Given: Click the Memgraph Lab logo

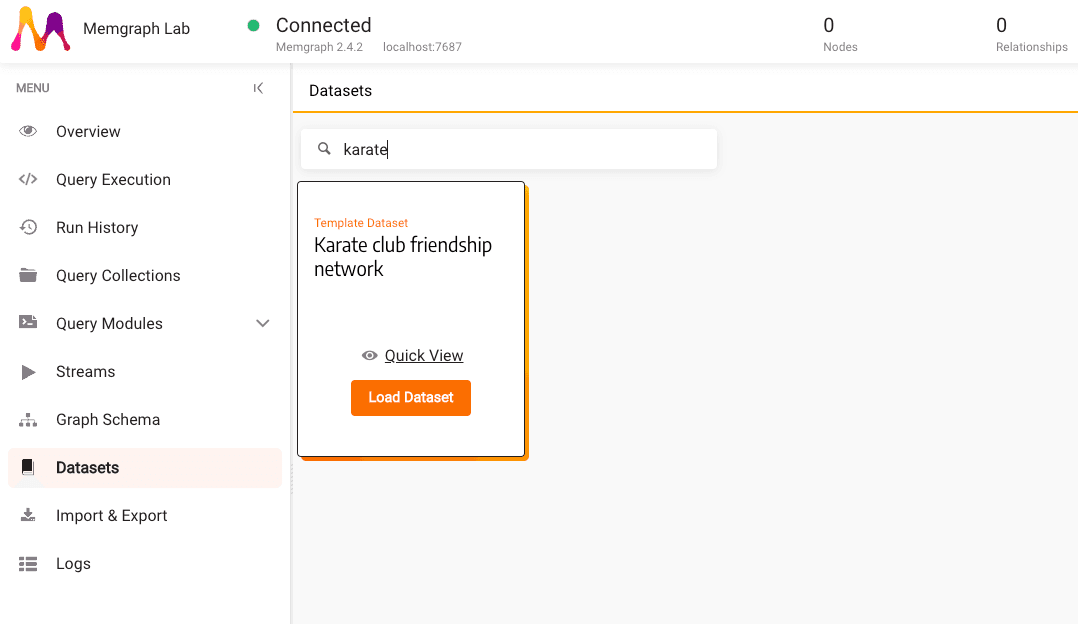Looking at the screenshot, I should [x=40, y=29].
